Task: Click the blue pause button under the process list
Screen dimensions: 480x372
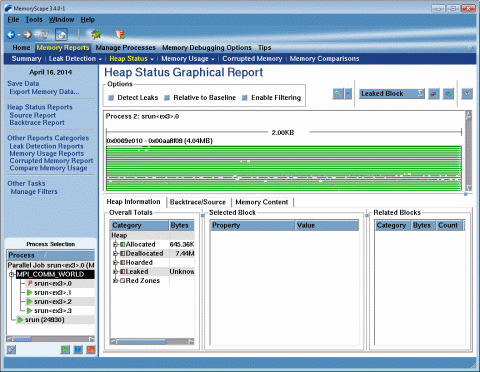Action: pyautogui.click(x=78, y=350)
